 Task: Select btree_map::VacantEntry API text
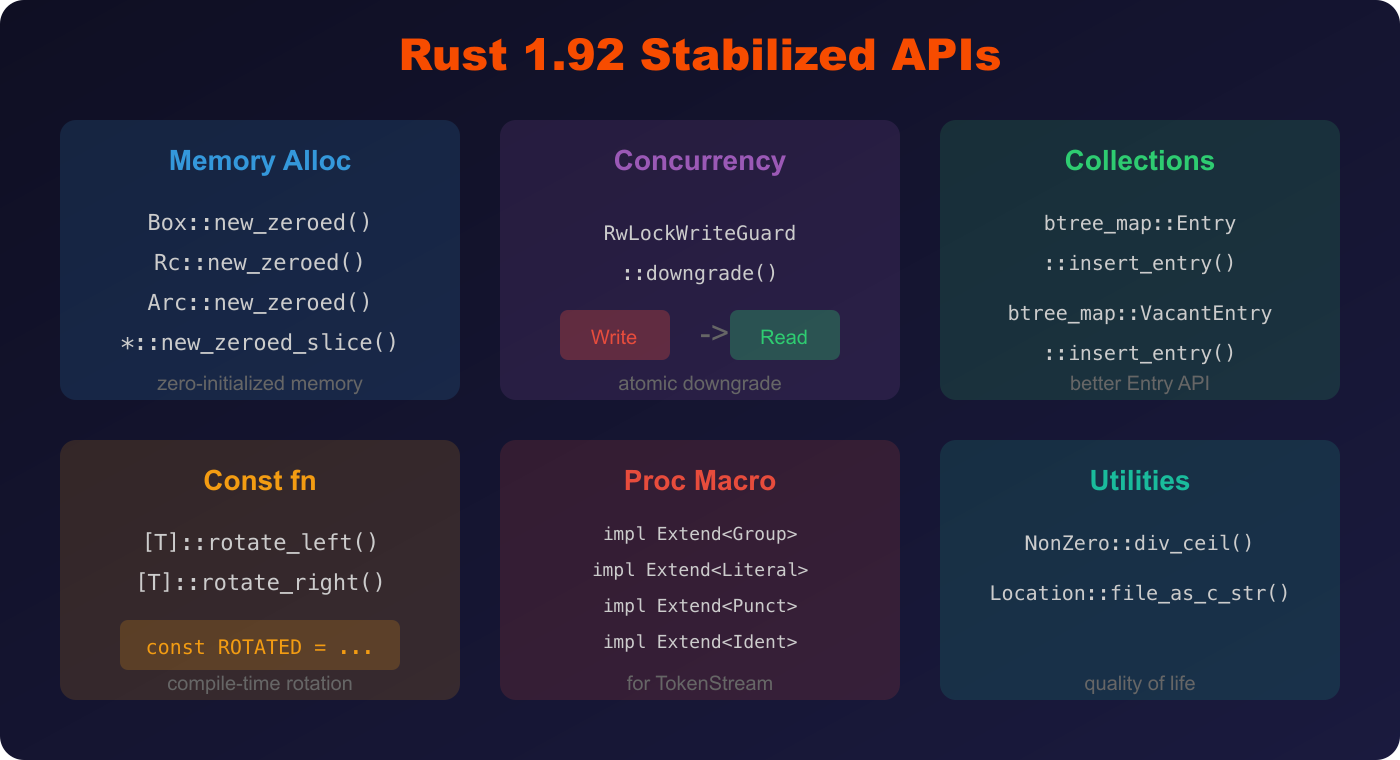pos(1140,313)
